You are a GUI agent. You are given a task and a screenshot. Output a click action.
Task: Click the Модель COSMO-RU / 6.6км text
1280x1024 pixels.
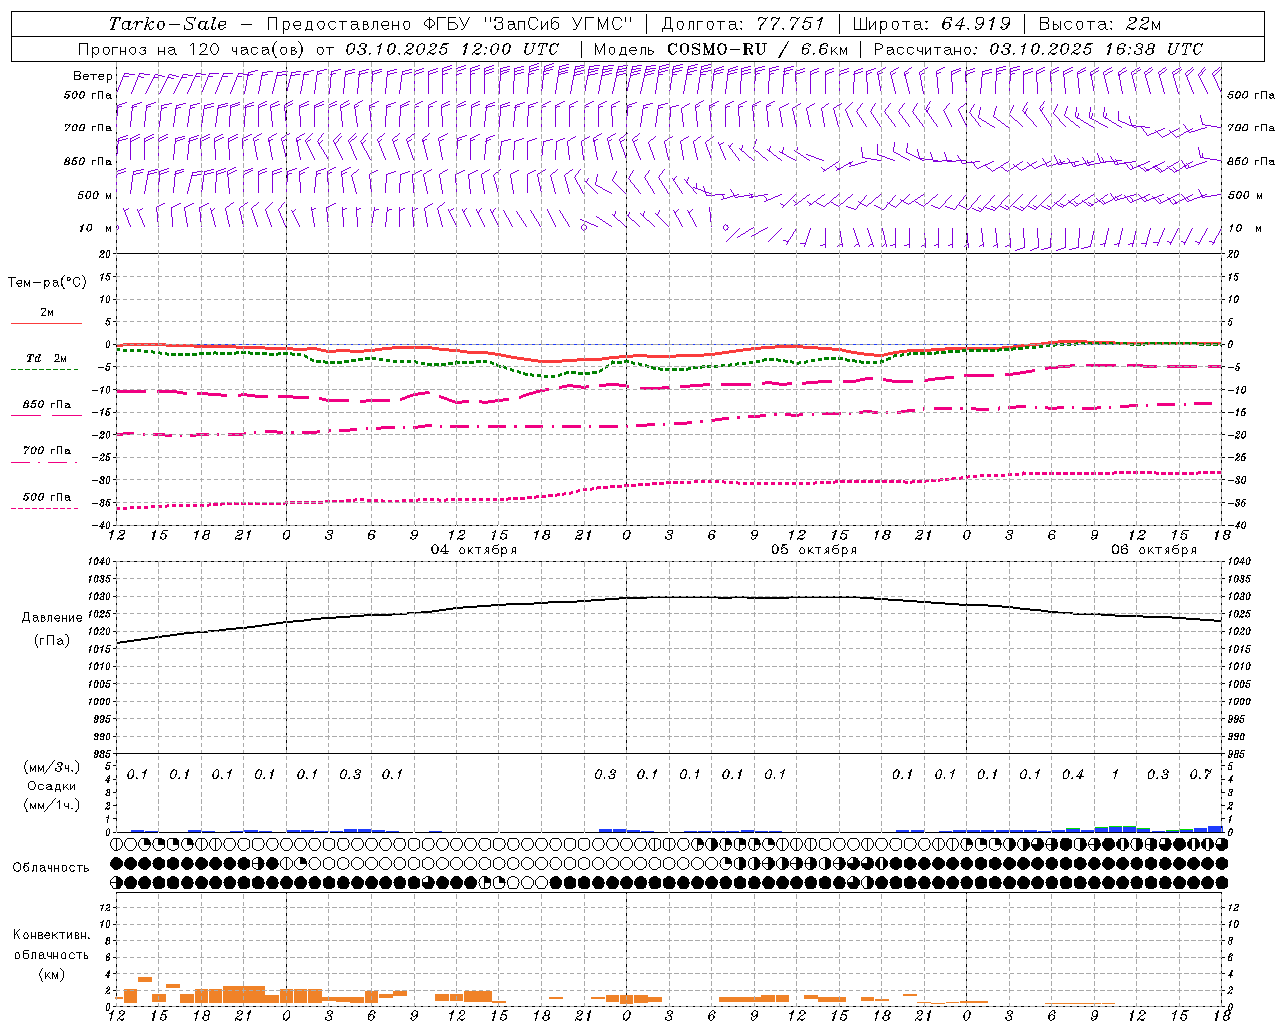click(721, 49)
